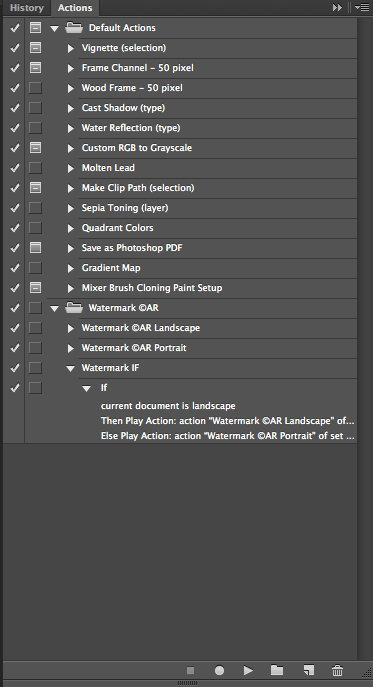Toggle dialog box for Make Clip Path

(x=36, y=188)
